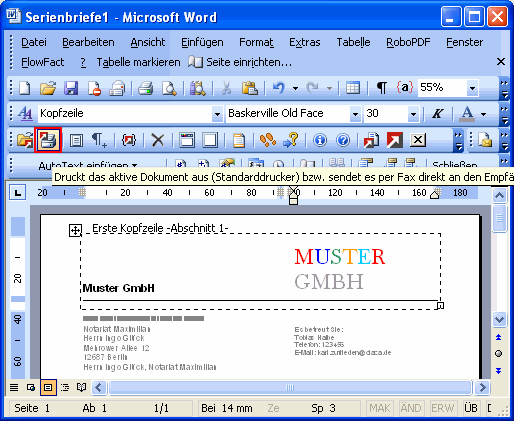Expand the AutoText einfügen dropdown

click(87, 165)
